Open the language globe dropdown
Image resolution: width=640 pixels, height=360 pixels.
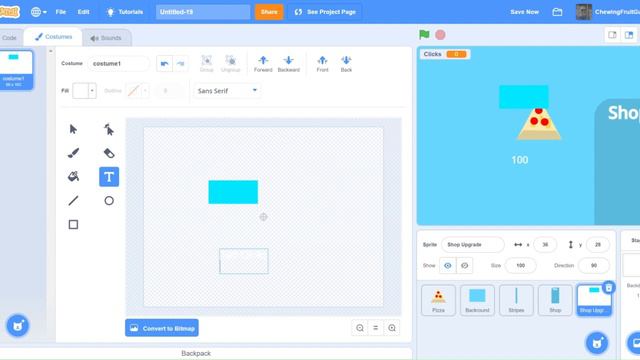(x=38, y=12)
